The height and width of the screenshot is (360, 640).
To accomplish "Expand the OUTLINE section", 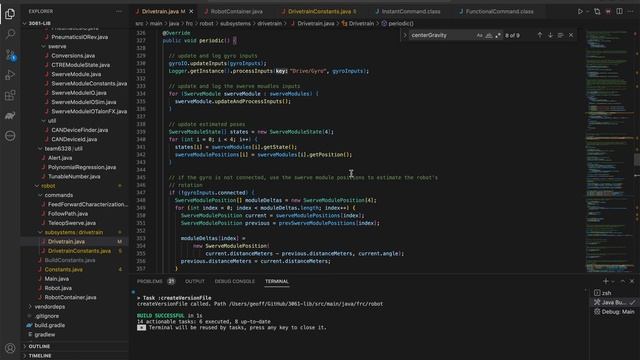I will (x=39, y=346).
